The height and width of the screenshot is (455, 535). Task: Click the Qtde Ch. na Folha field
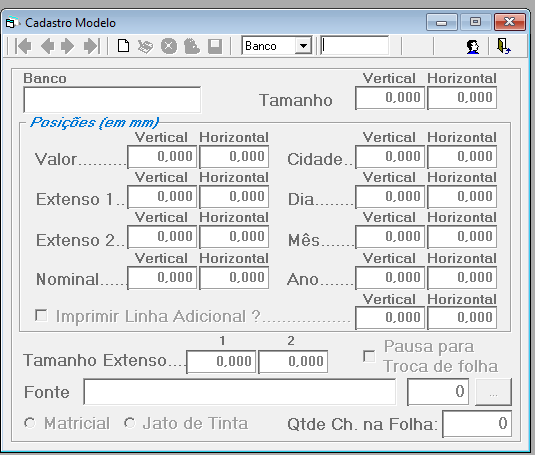click(x=477, y=424)
